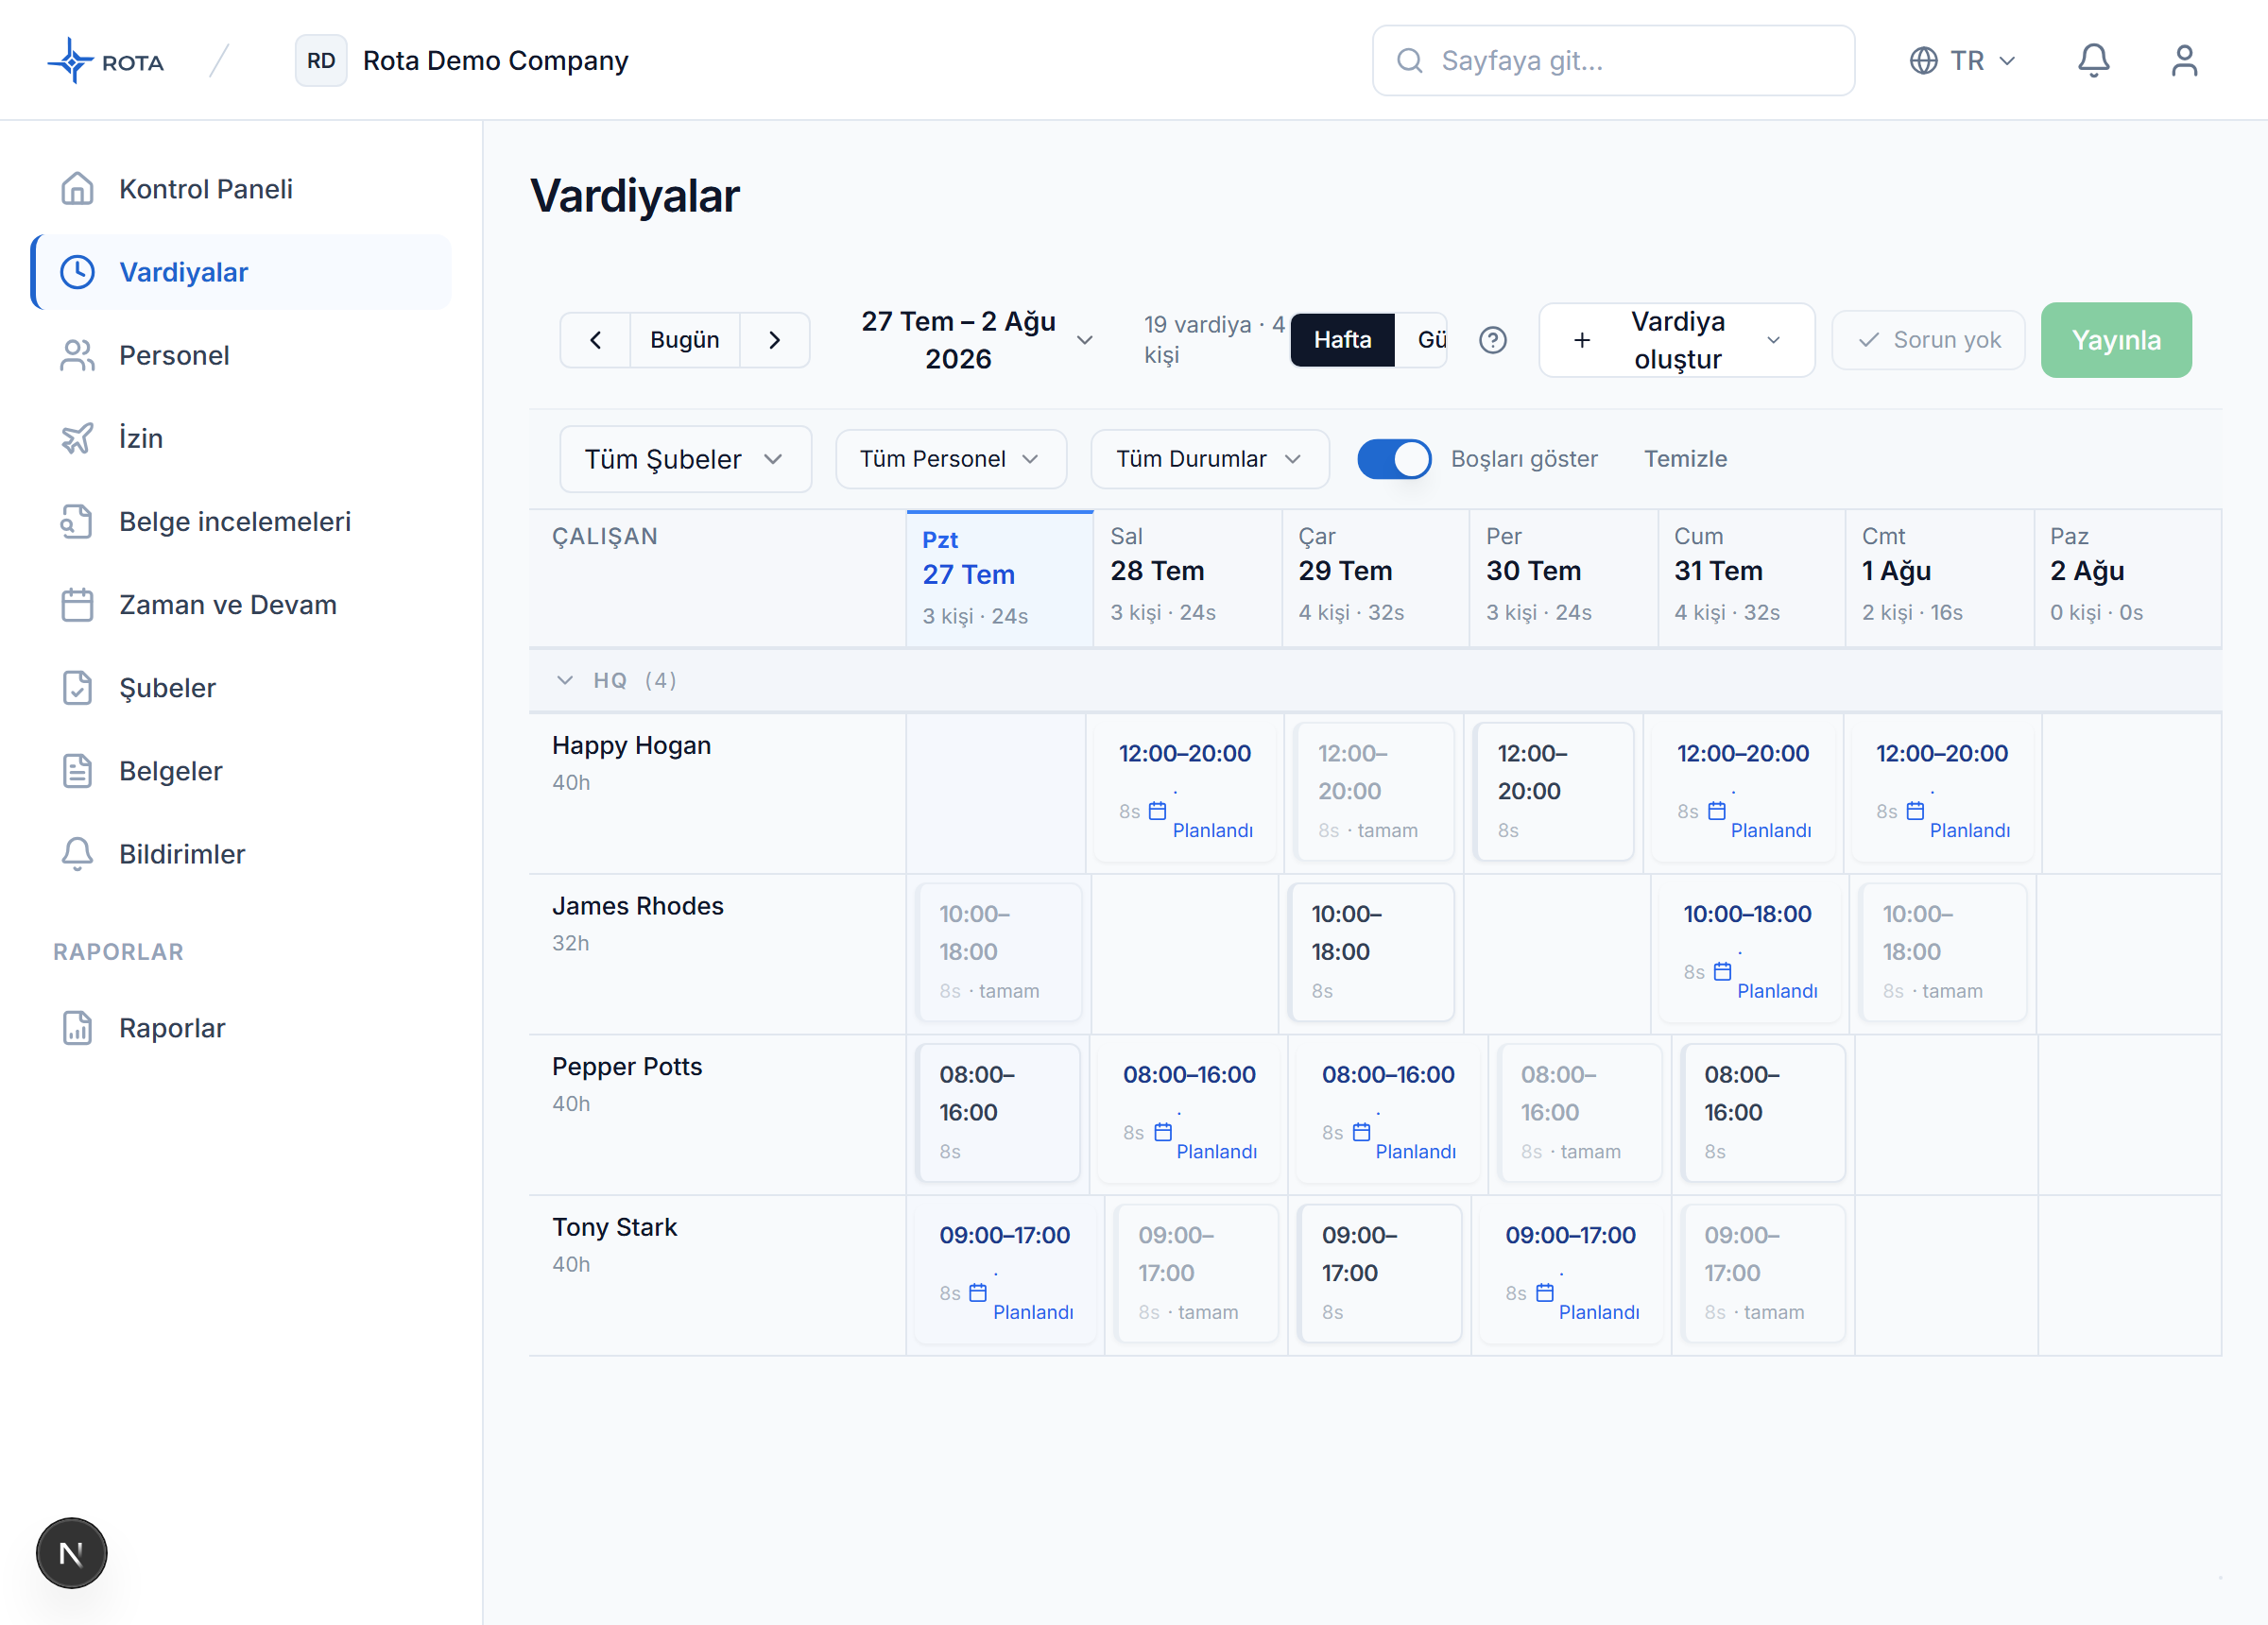Open the Tüm Durumlar dropdown

coord(1209,459)
